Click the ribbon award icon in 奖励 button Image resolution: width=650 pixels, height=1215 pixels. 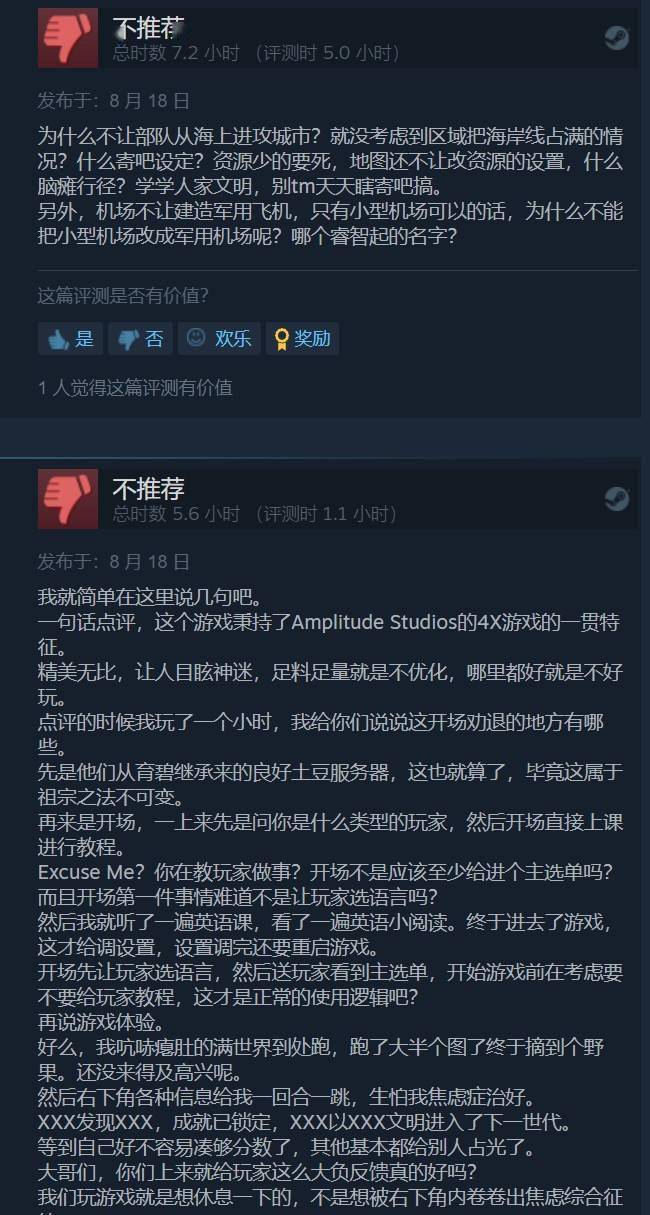tap(281, 339)
